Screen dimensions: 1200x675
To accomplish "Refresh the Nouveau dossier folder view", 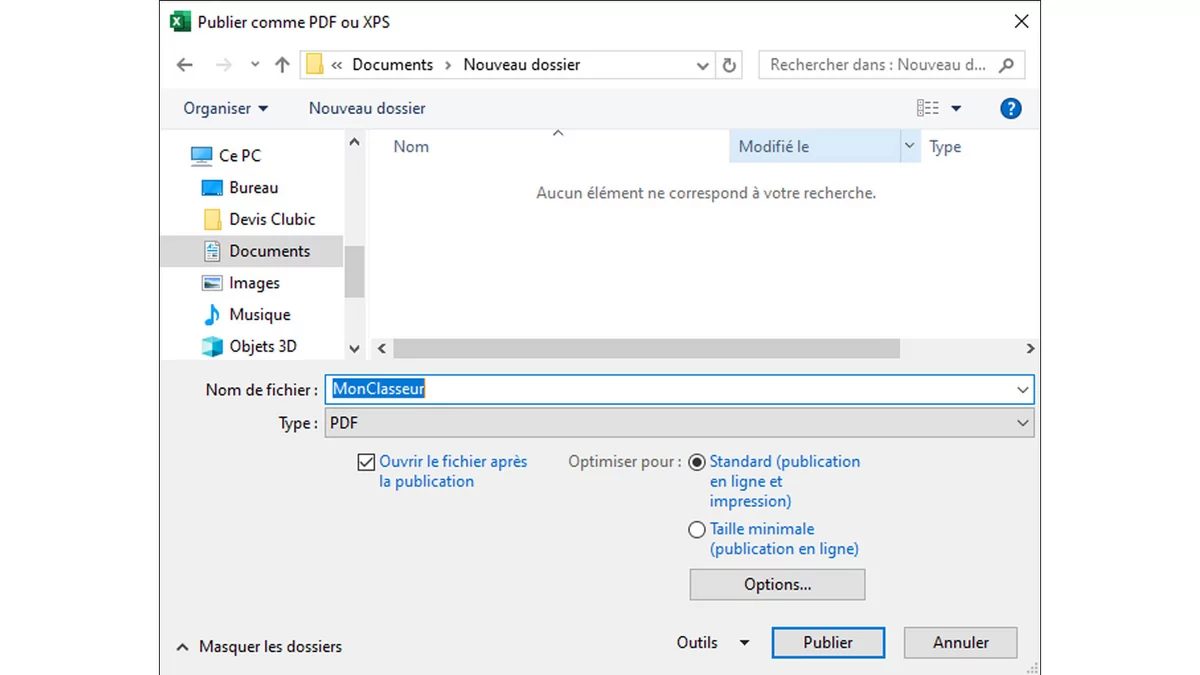I will tap(729, 65).
